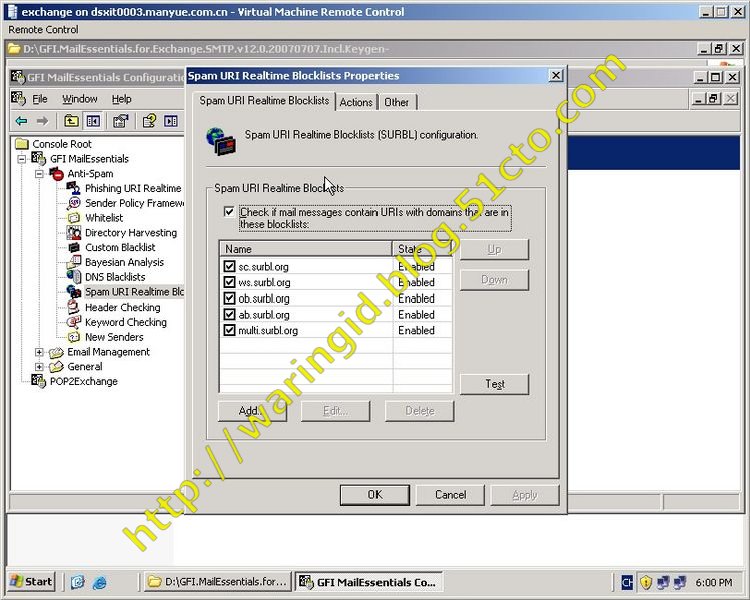
Task: Open the Window menu
Action: click(x=80, y=99)
